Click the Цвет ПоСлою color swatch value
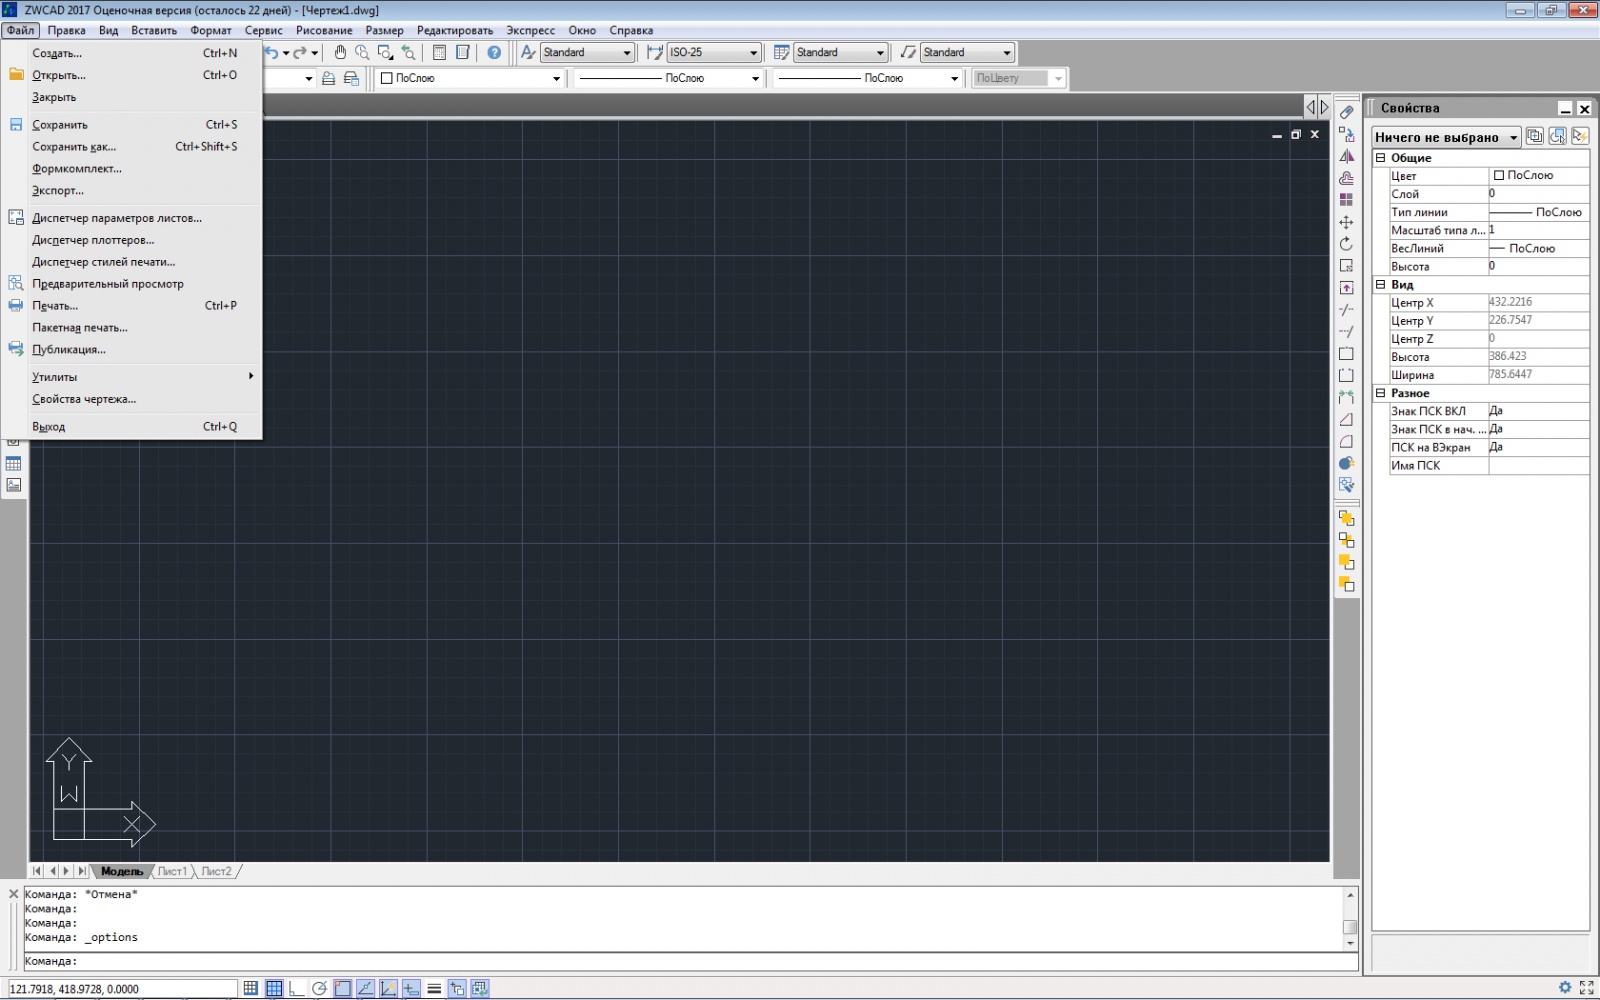The height and width of the screenshot is (1000, 1600). (x=1538, y=176)
